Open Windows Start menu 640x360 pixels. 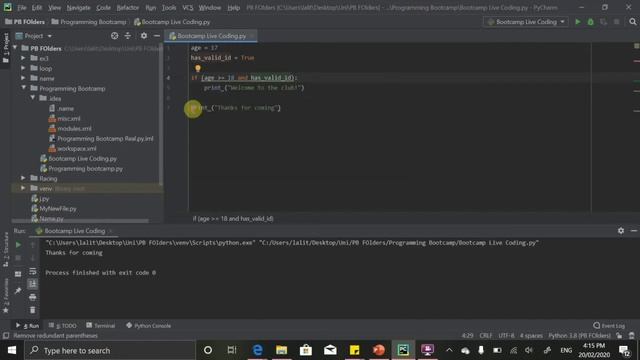pos(11,350)
